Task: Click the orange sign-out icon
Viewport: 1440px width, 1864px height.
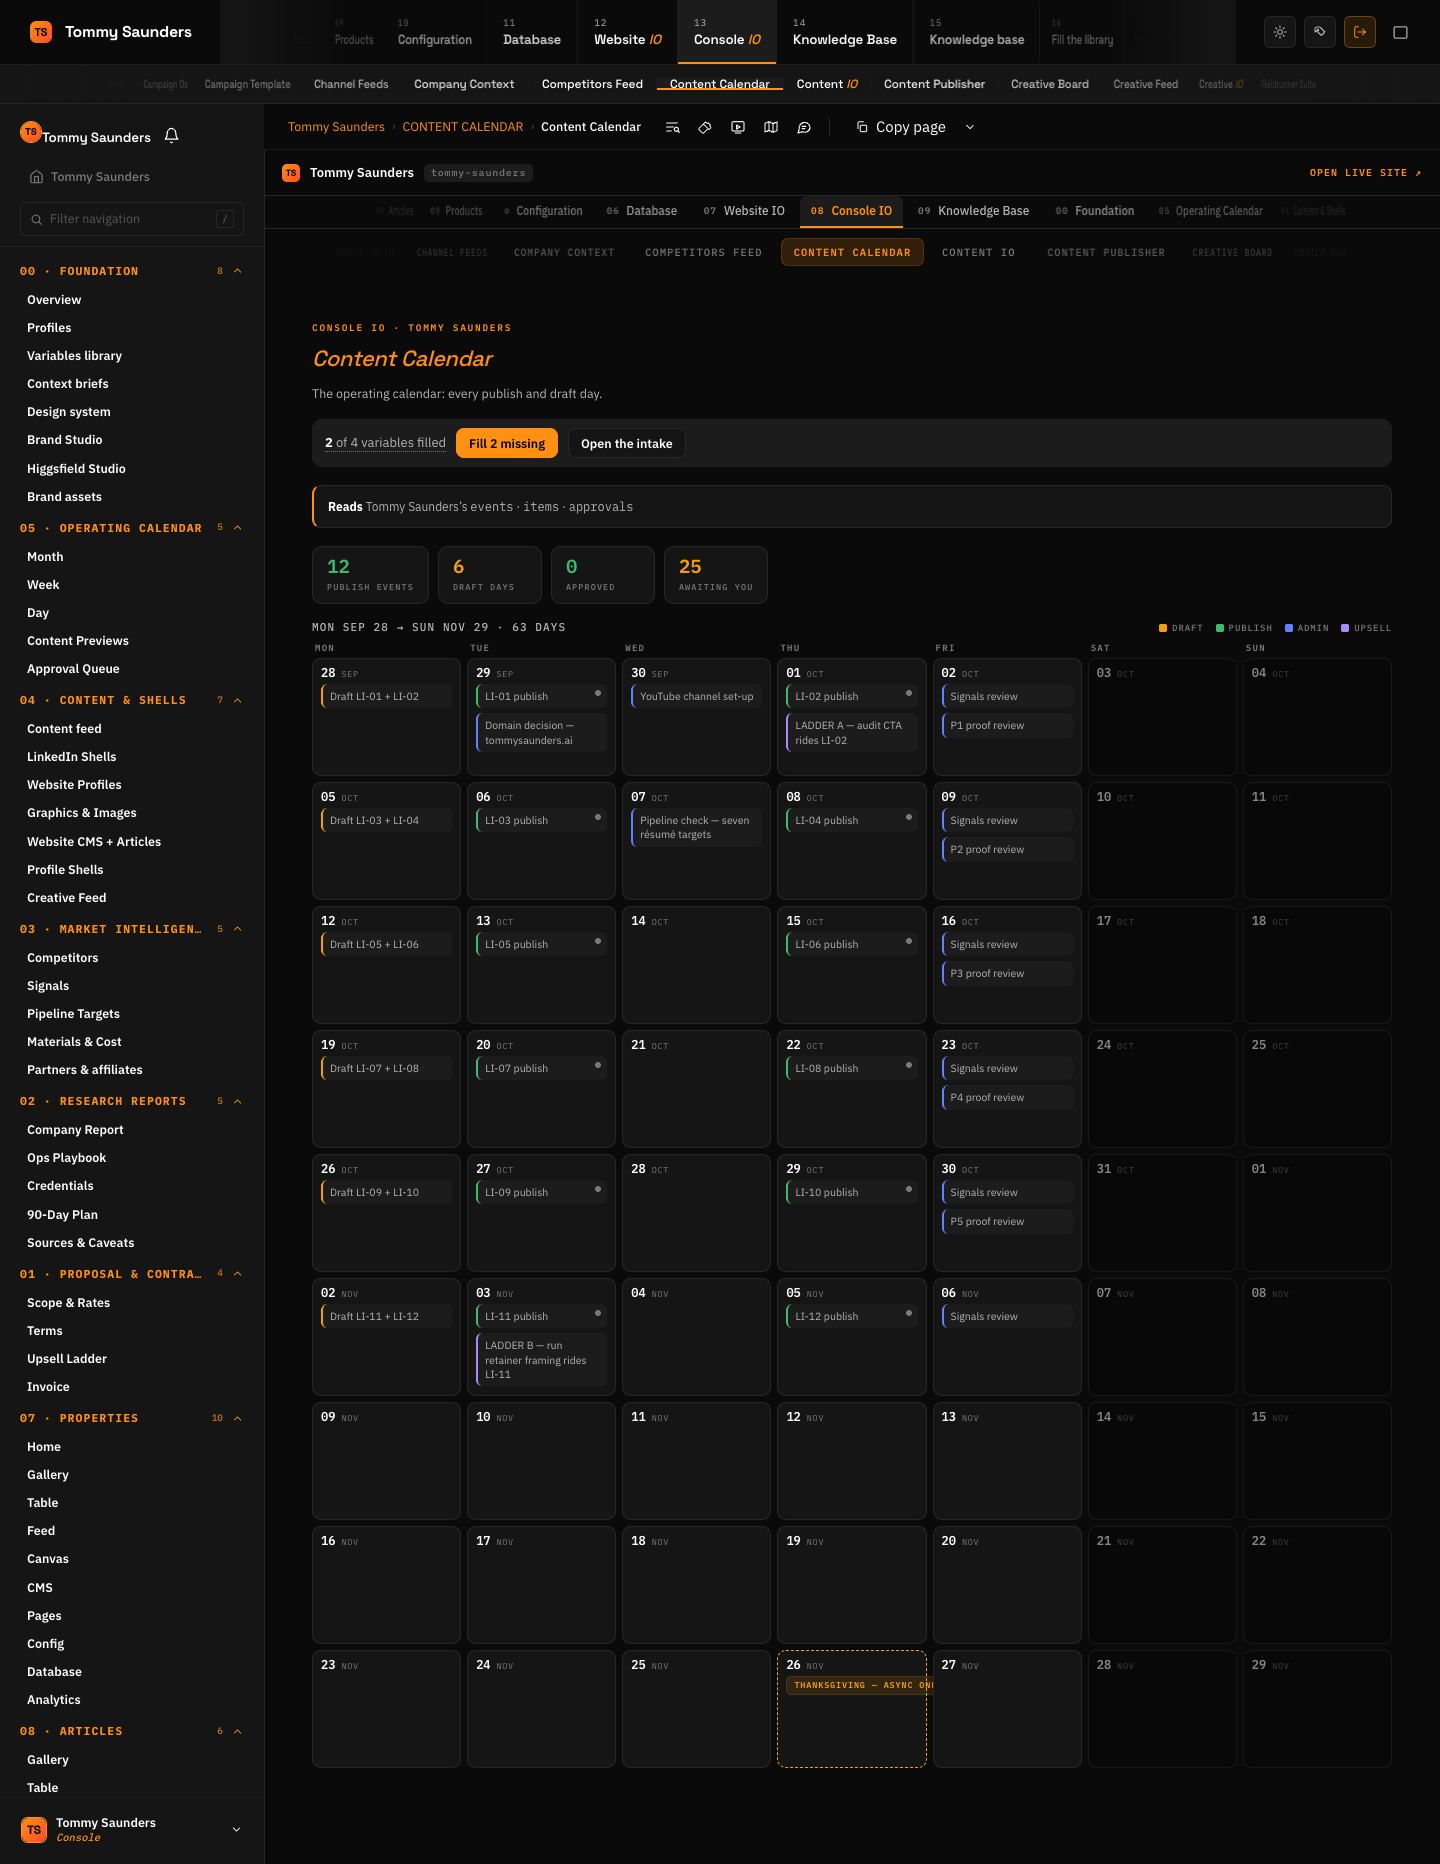Action: [1360, 32]
